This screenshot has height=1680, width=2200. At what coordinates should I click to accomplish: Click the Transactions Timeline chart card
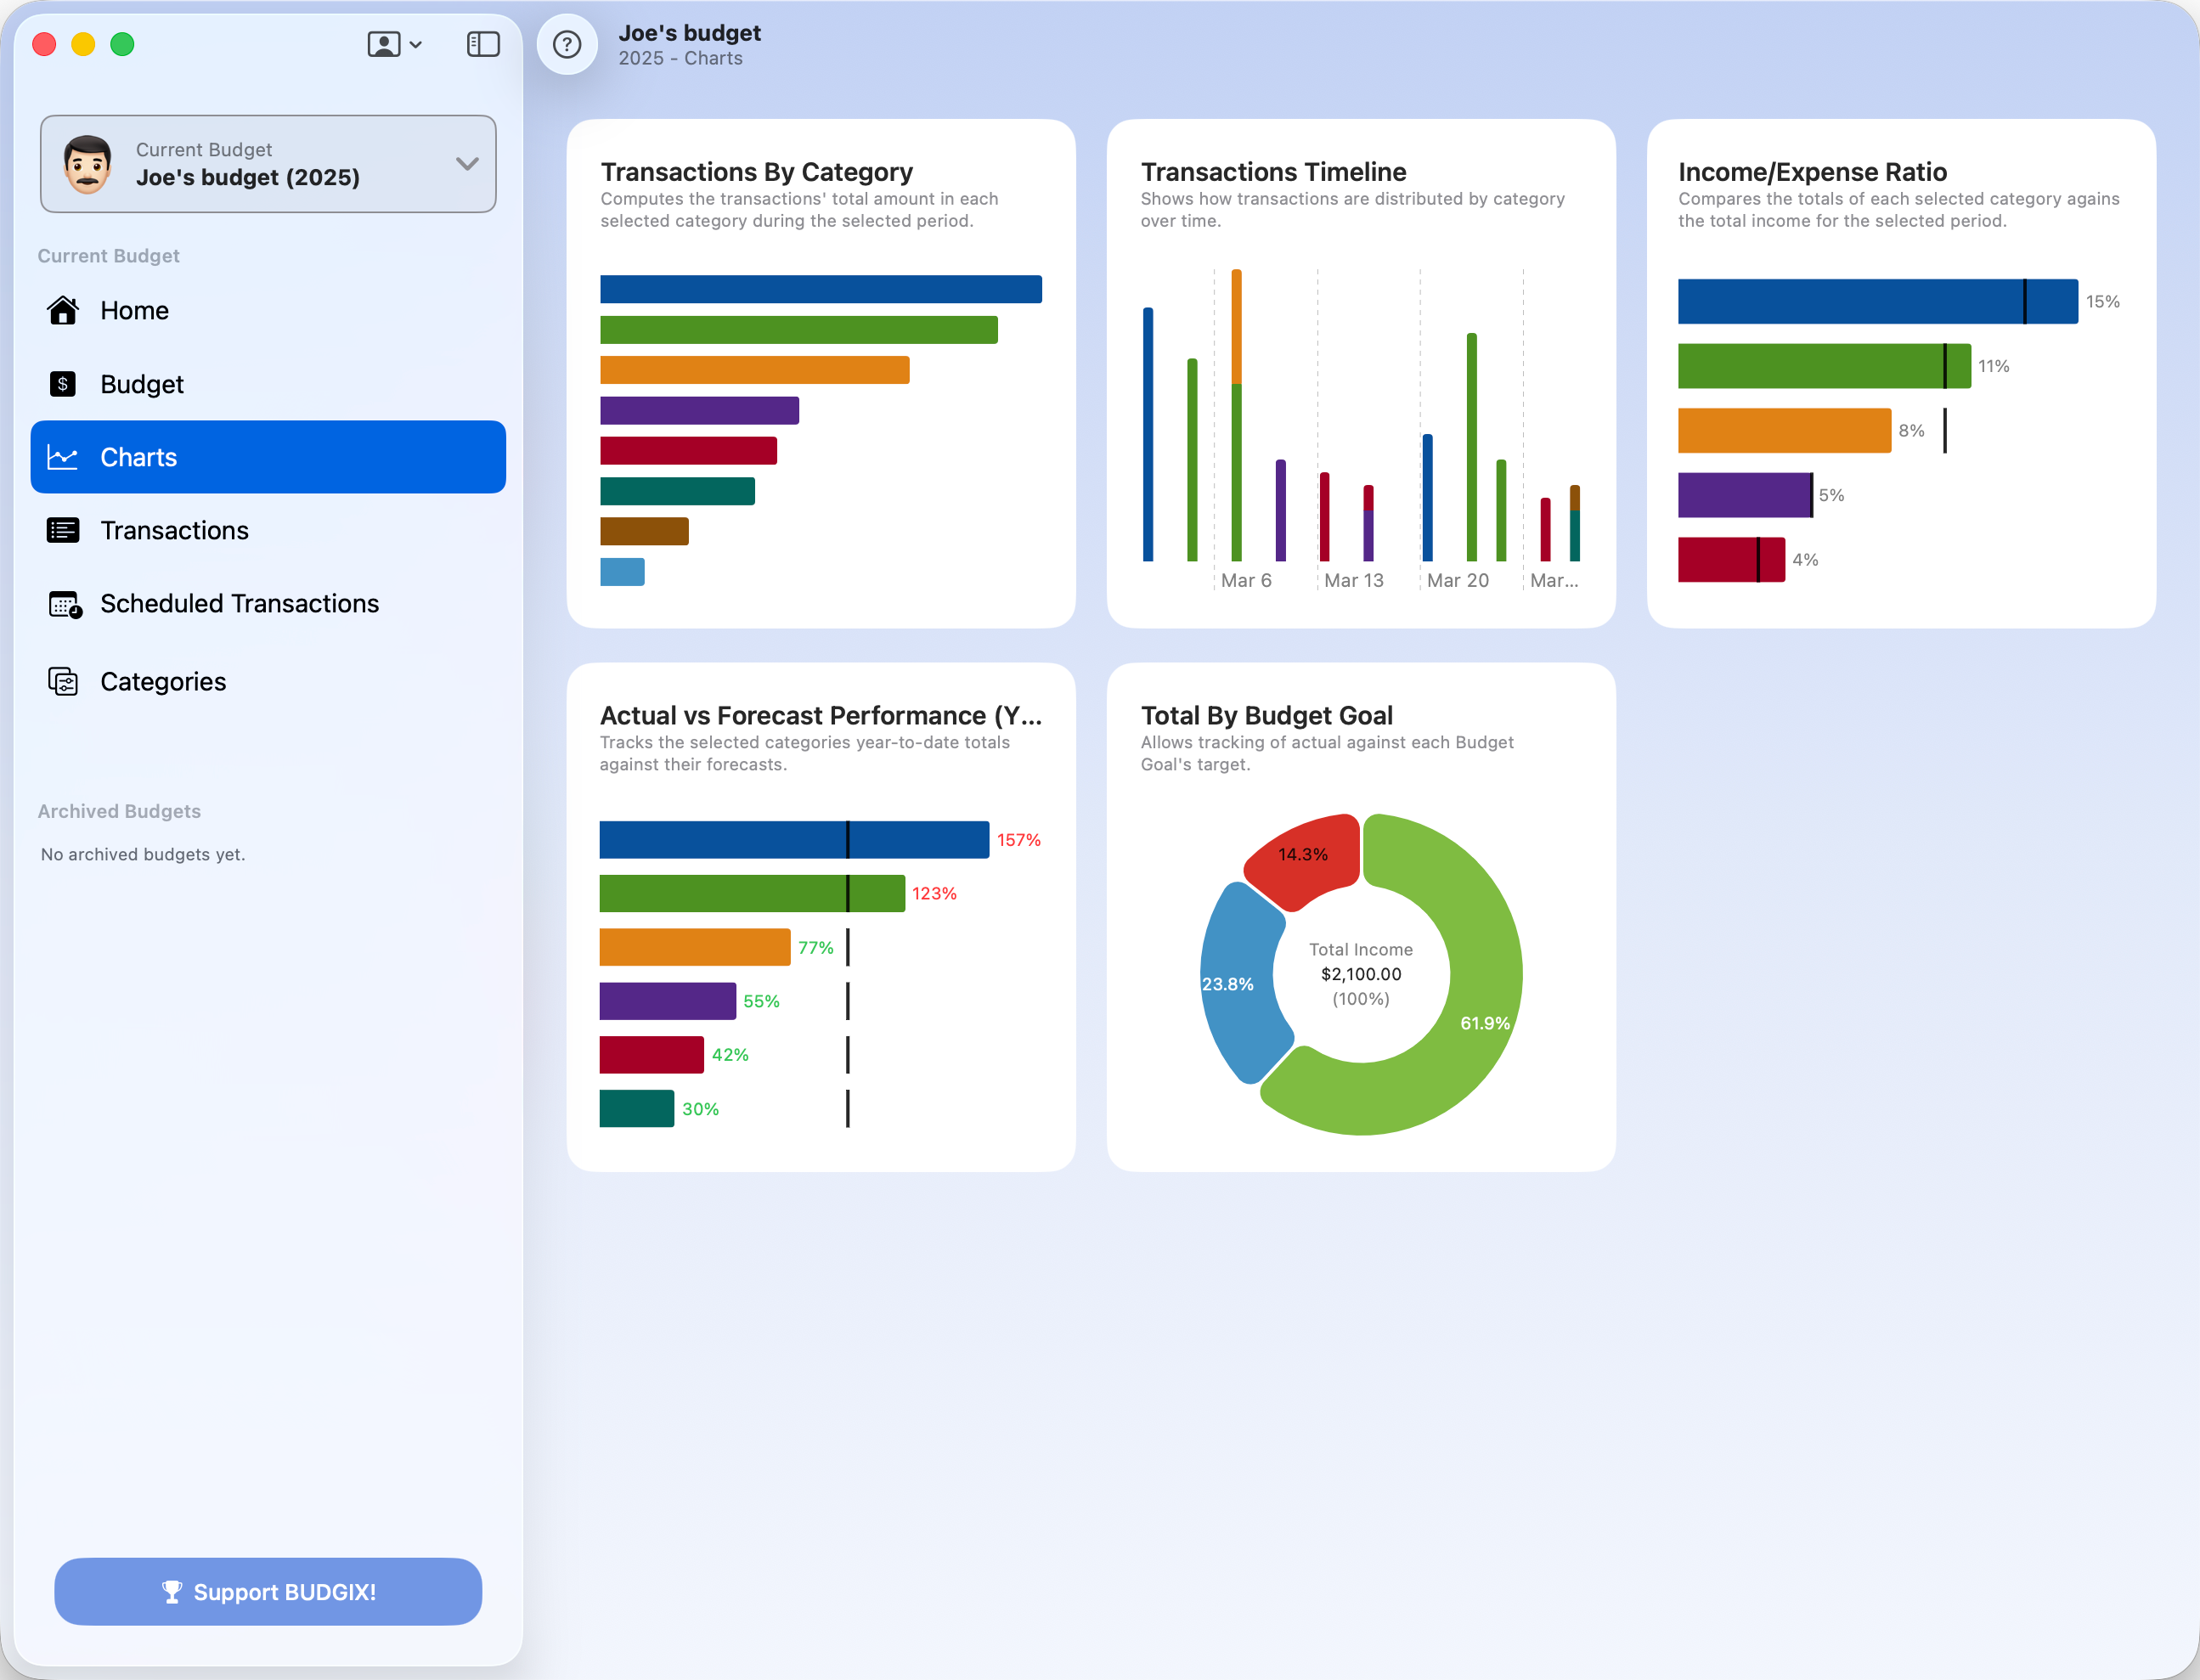point(1360,372)
